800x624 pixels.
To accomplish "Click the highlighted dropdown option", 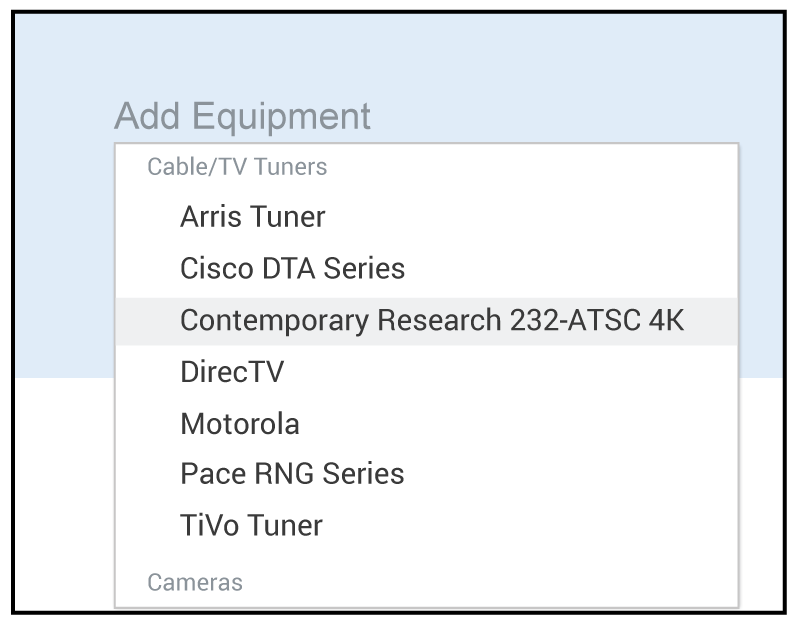I will click(432, 321).
